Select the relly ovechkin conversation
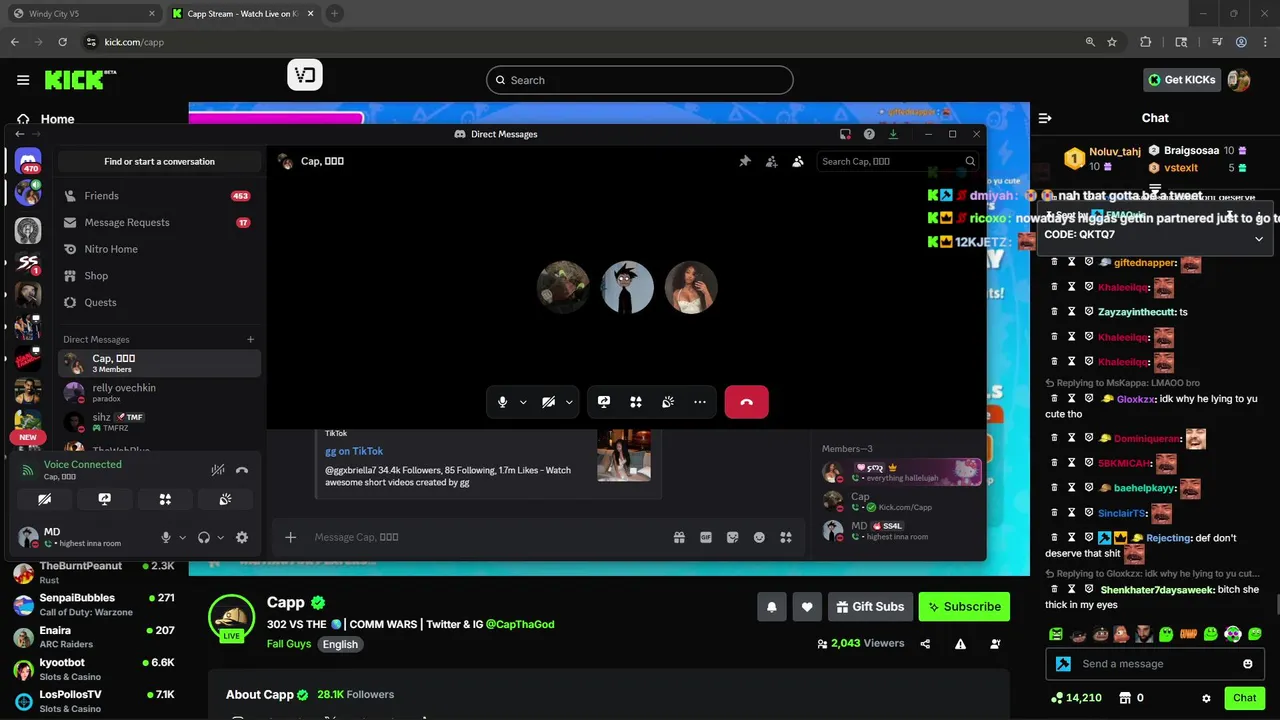Viewport: 1280px width, 720px height. [x=159, y=392]
